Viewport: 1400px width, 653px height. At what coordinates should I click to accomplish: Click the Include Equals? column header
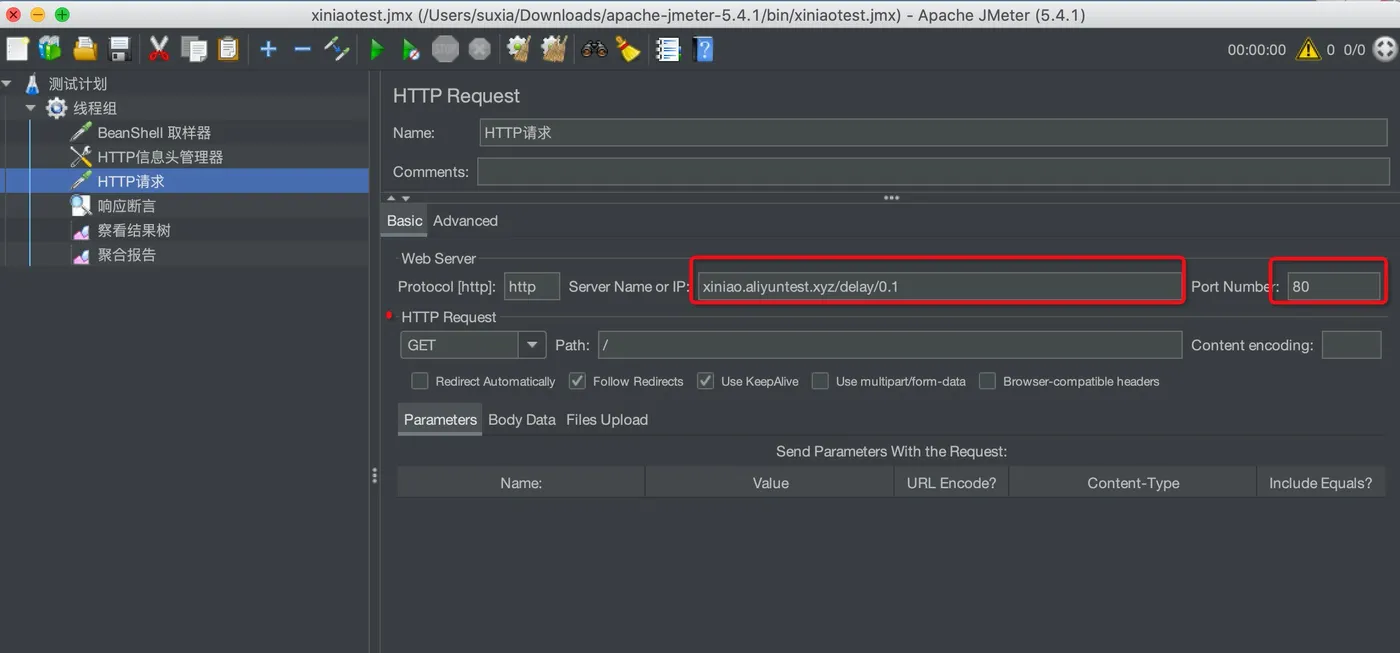[1320, 483]
